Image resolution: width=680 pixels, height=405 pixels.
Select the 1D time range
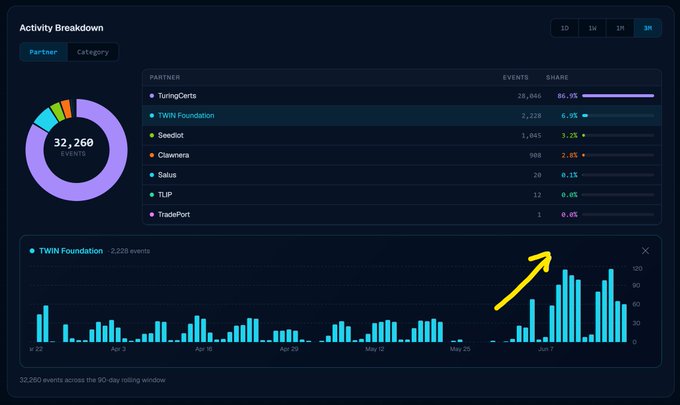click(x=565, y=28)
